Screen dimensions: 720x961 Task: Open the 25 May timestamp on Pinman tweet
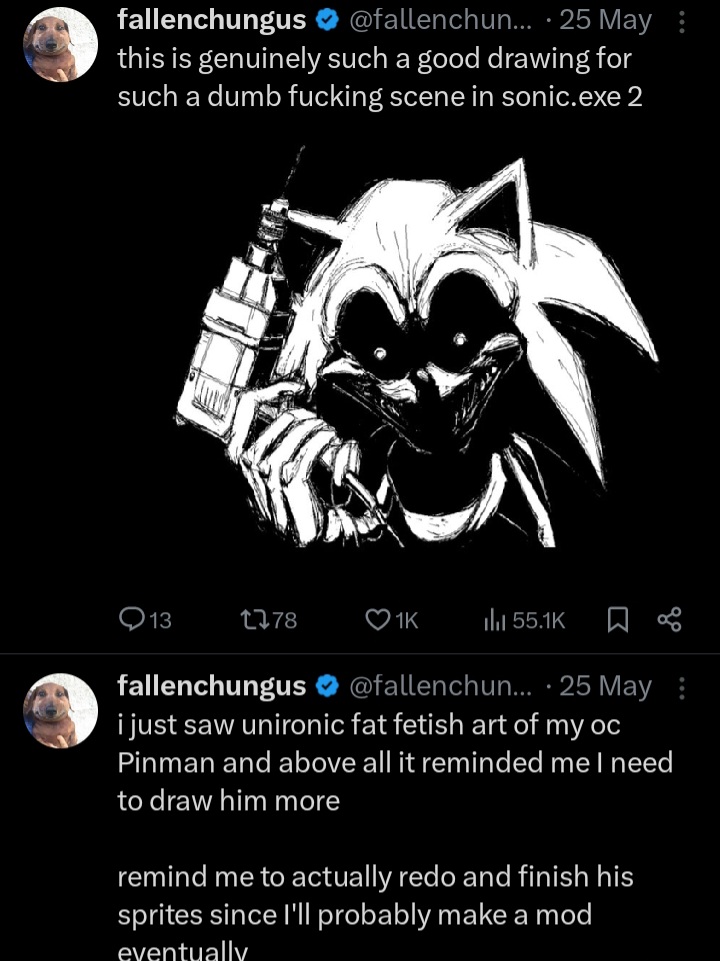[606, 686]
